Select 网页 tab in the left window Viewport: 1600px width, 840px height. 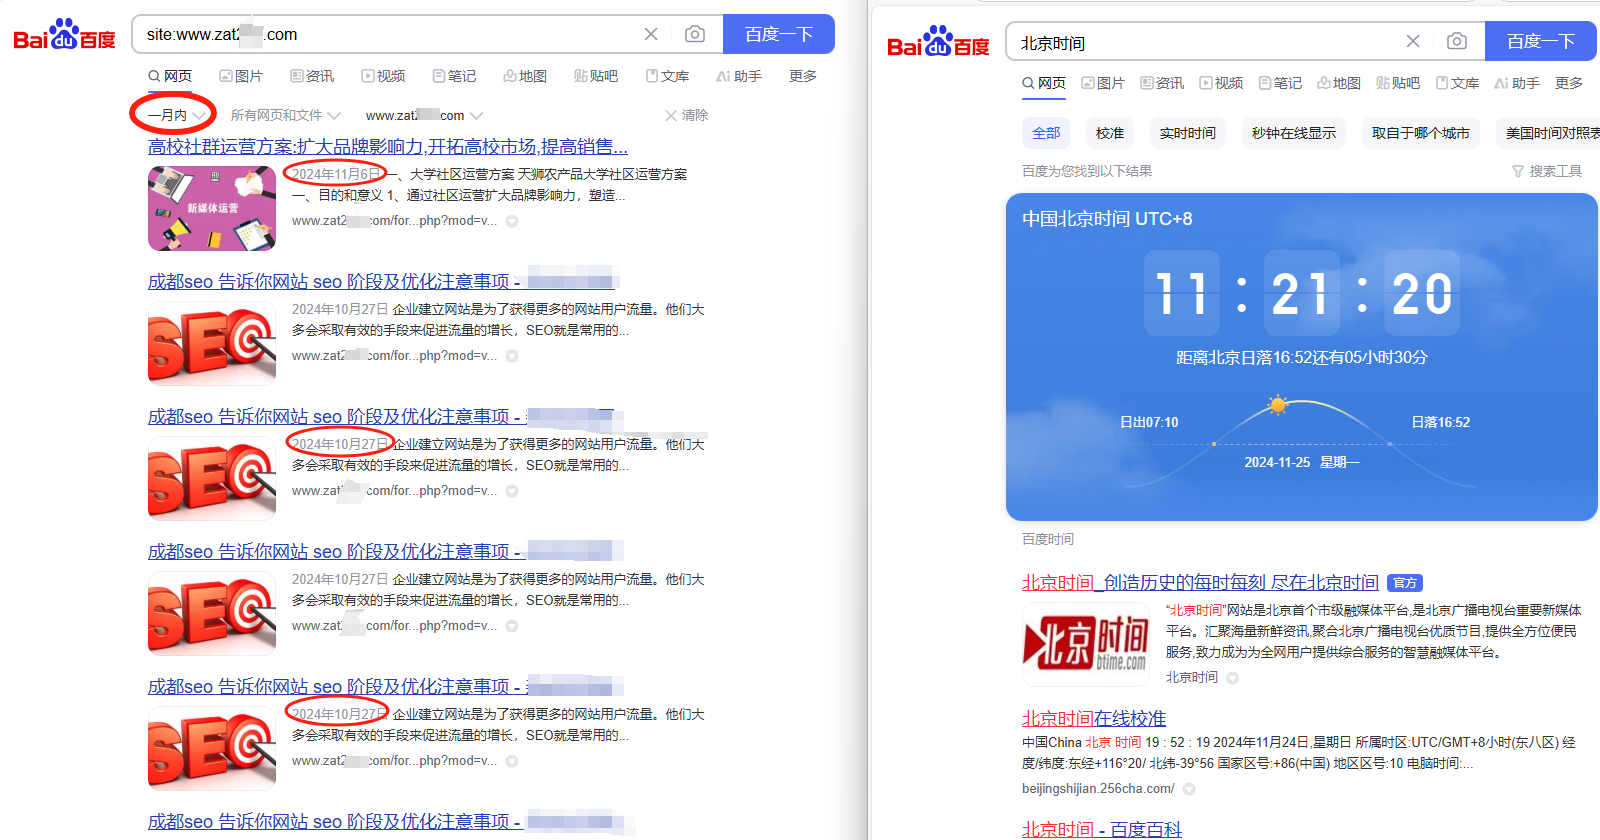[170, 76]
